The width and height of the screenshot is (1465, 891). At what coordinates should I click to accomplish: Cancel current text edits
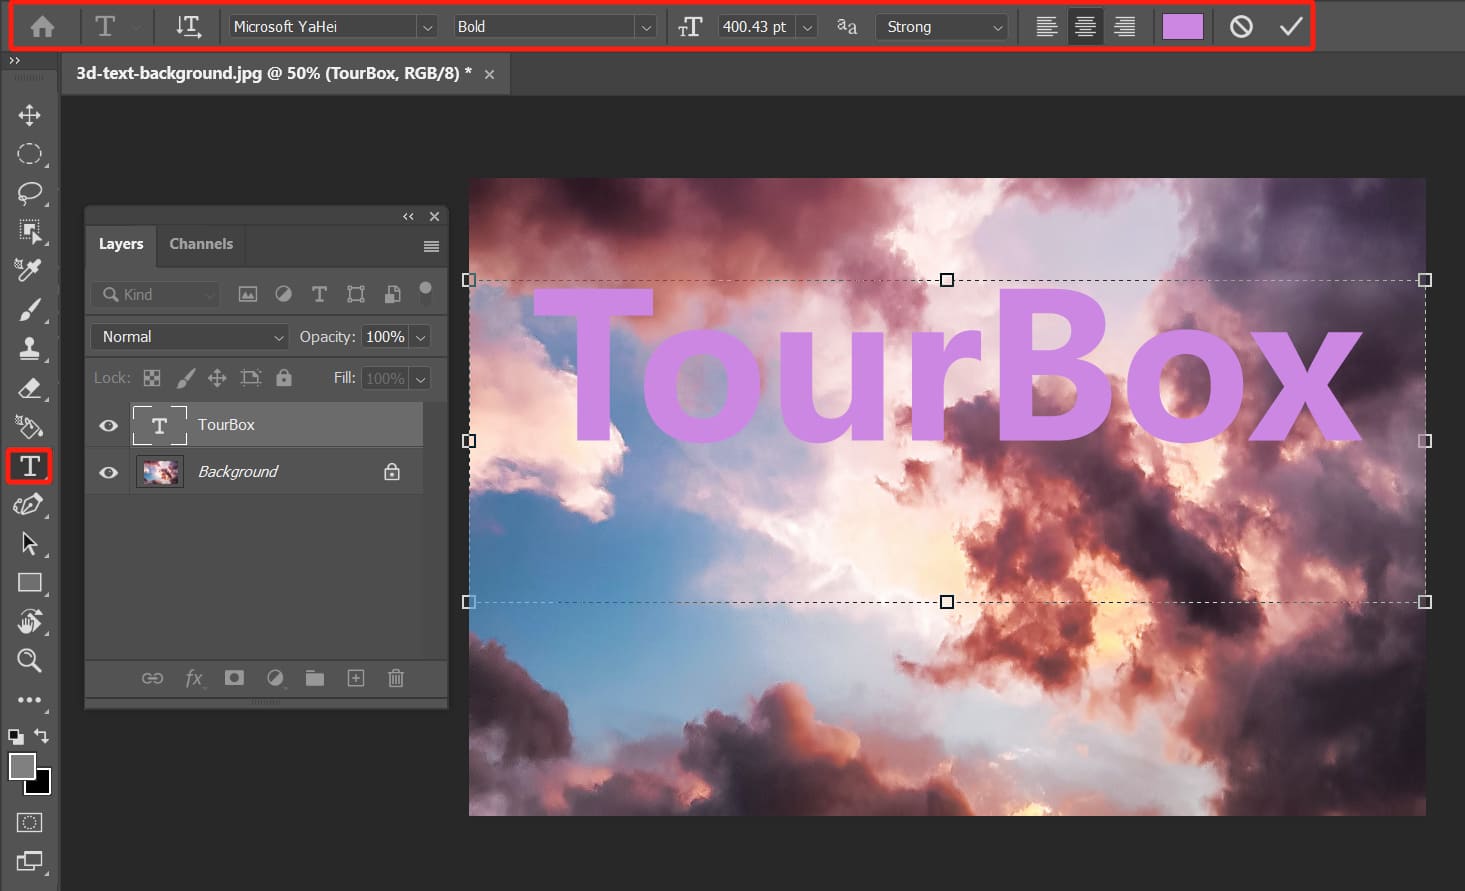coord(1241,27)
